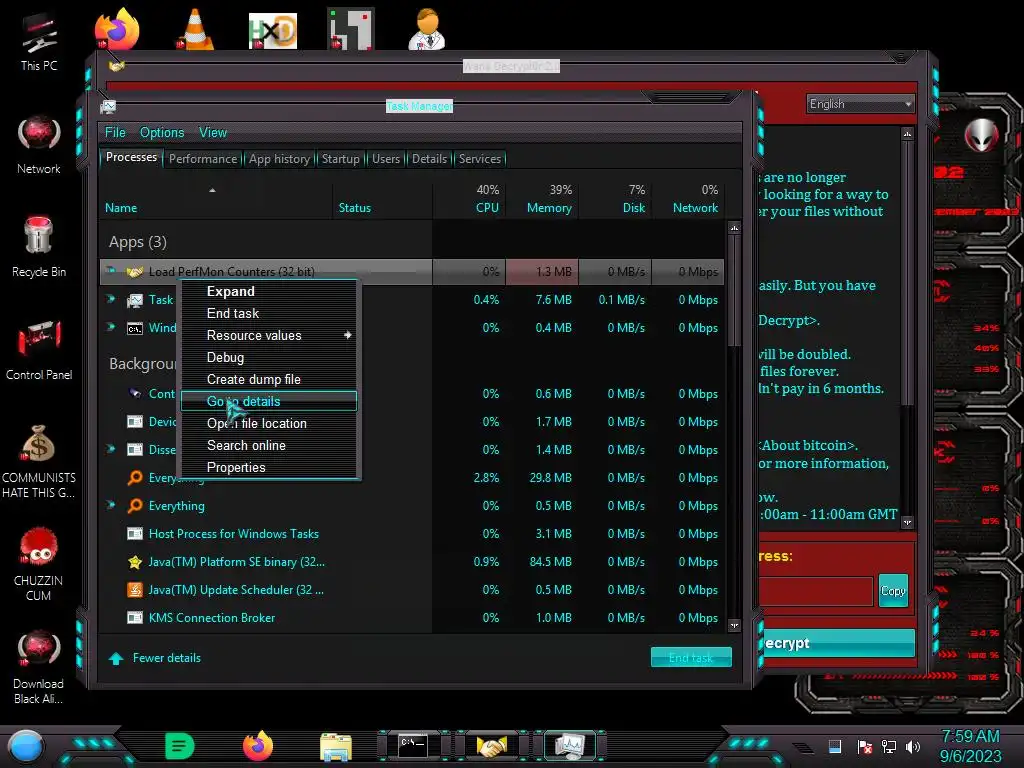Screen dimensions: 1024x768
Task: Switch to the Details tab
Action: (x=429, y=159)
